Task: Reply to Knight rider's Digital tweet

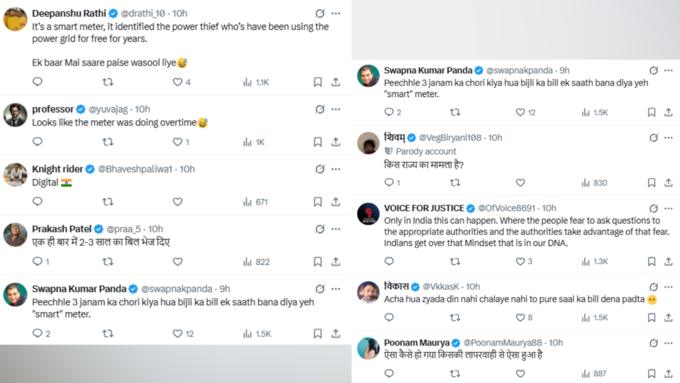Action: click(38, 202)
